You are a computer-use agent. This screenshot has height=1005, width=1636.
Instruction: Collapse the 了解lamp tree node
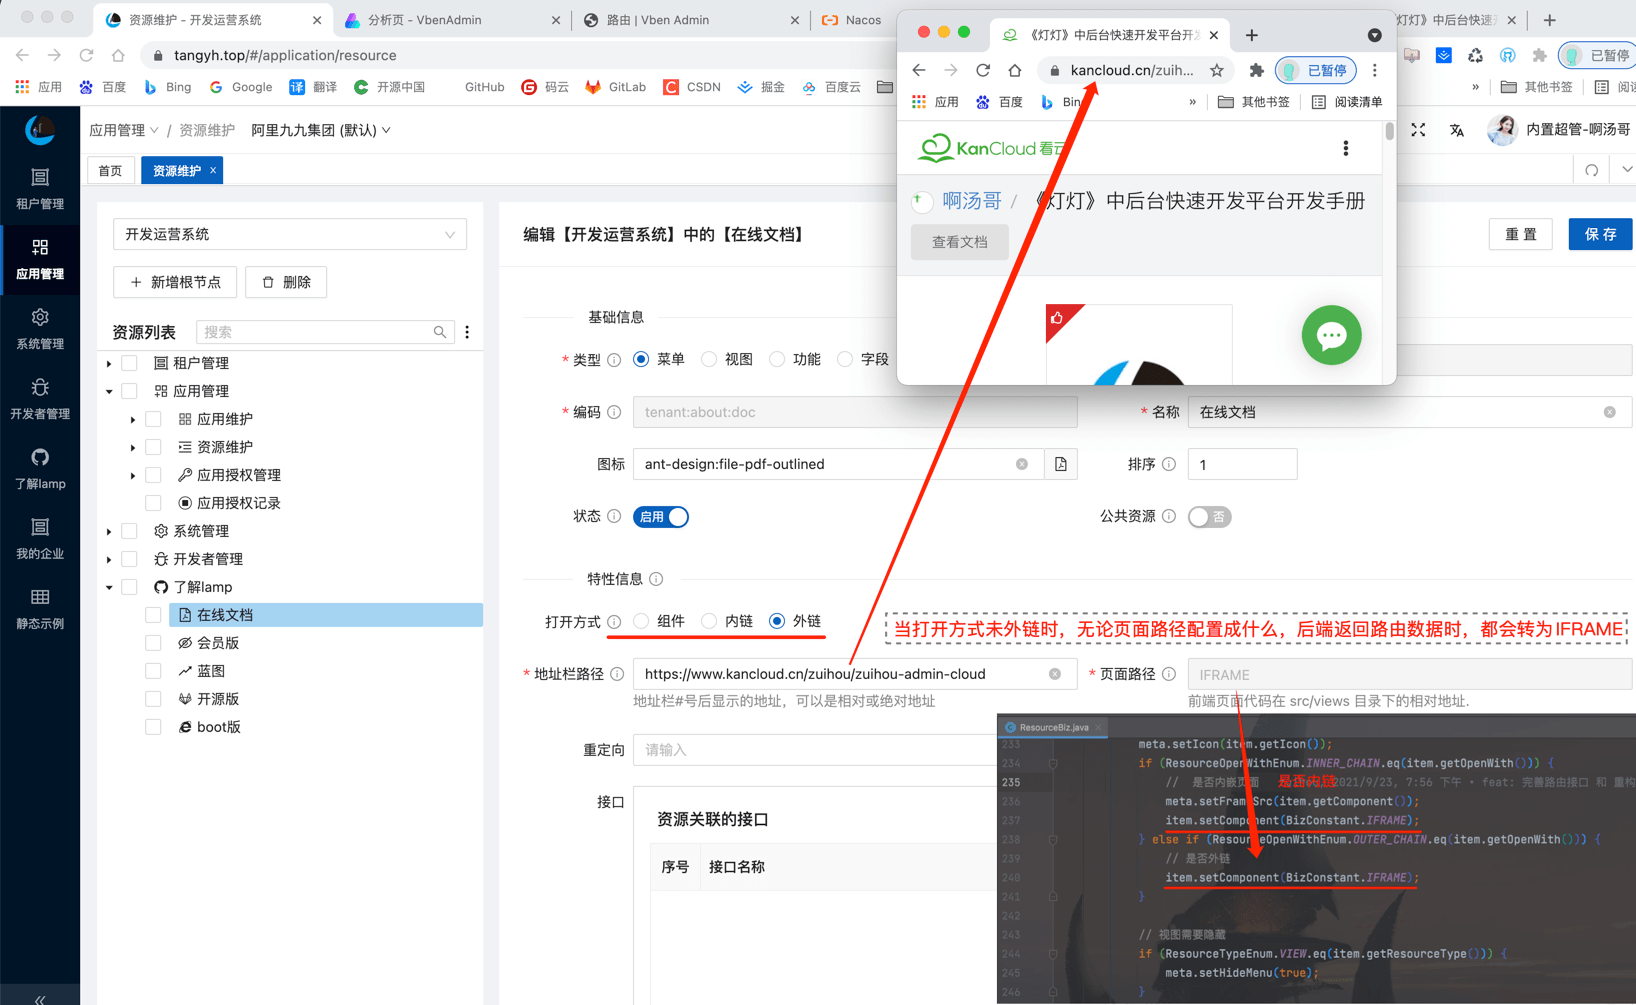pos(109,588)
